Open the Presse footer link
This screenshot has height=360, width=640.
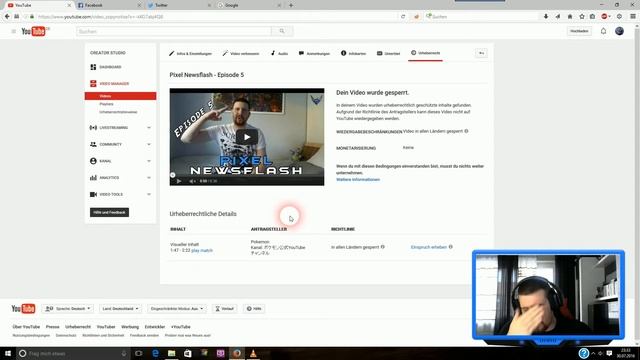53,327
